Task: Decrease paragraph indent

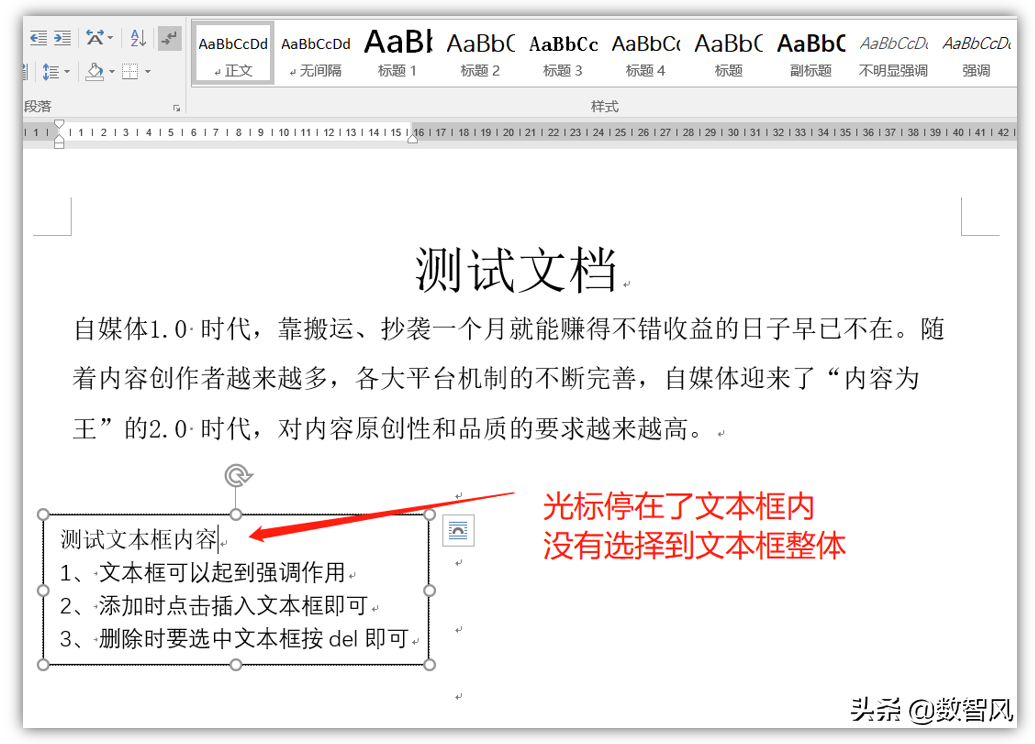Action: (x=38, y=38)
